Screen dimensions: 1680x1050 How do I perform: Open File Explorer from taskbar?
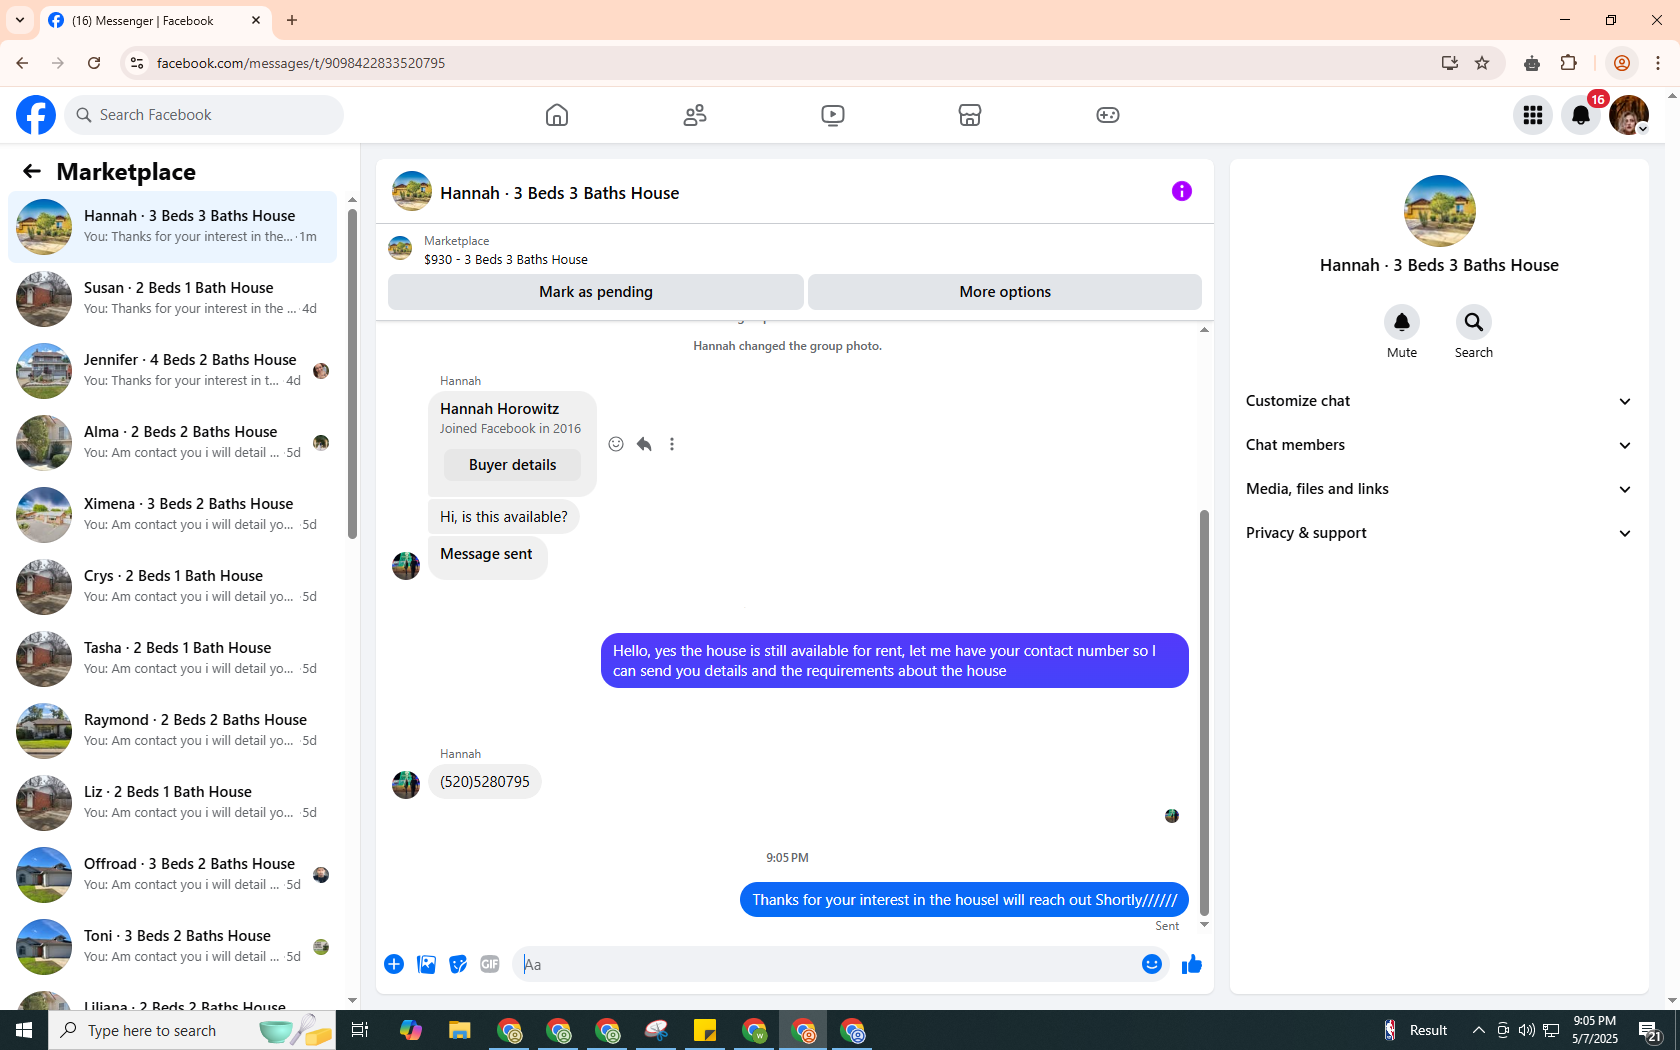[x=459, y=1030]
